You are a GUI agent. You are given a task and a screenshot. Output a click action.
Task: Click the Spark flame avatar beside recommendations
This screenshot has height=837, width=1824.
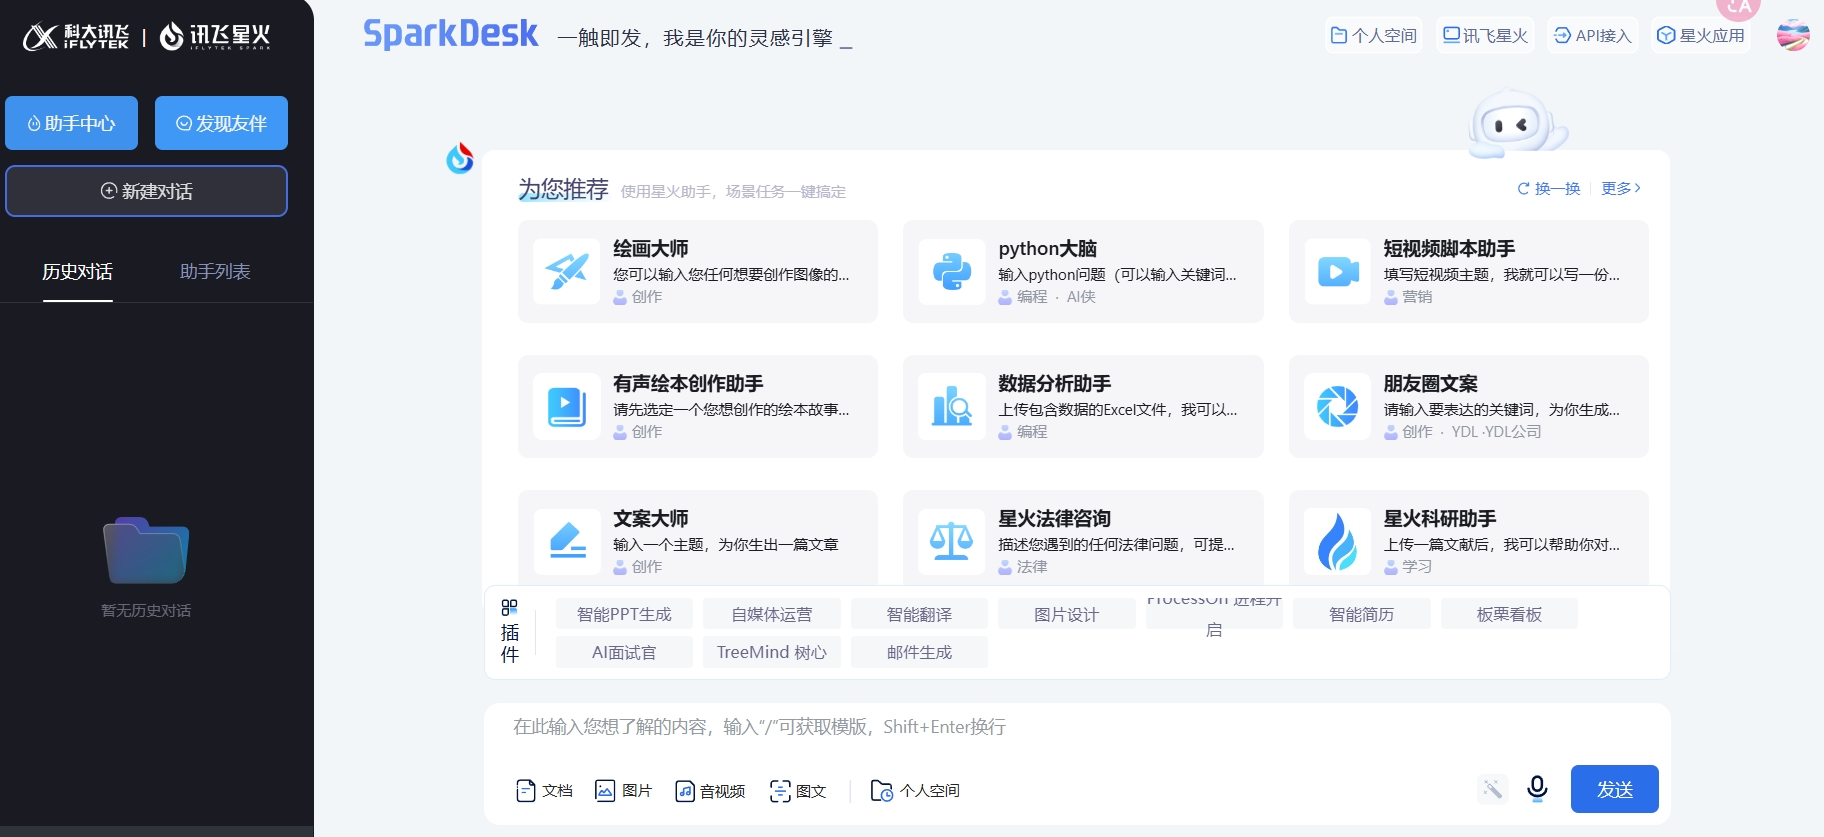[x=460, y=157]
